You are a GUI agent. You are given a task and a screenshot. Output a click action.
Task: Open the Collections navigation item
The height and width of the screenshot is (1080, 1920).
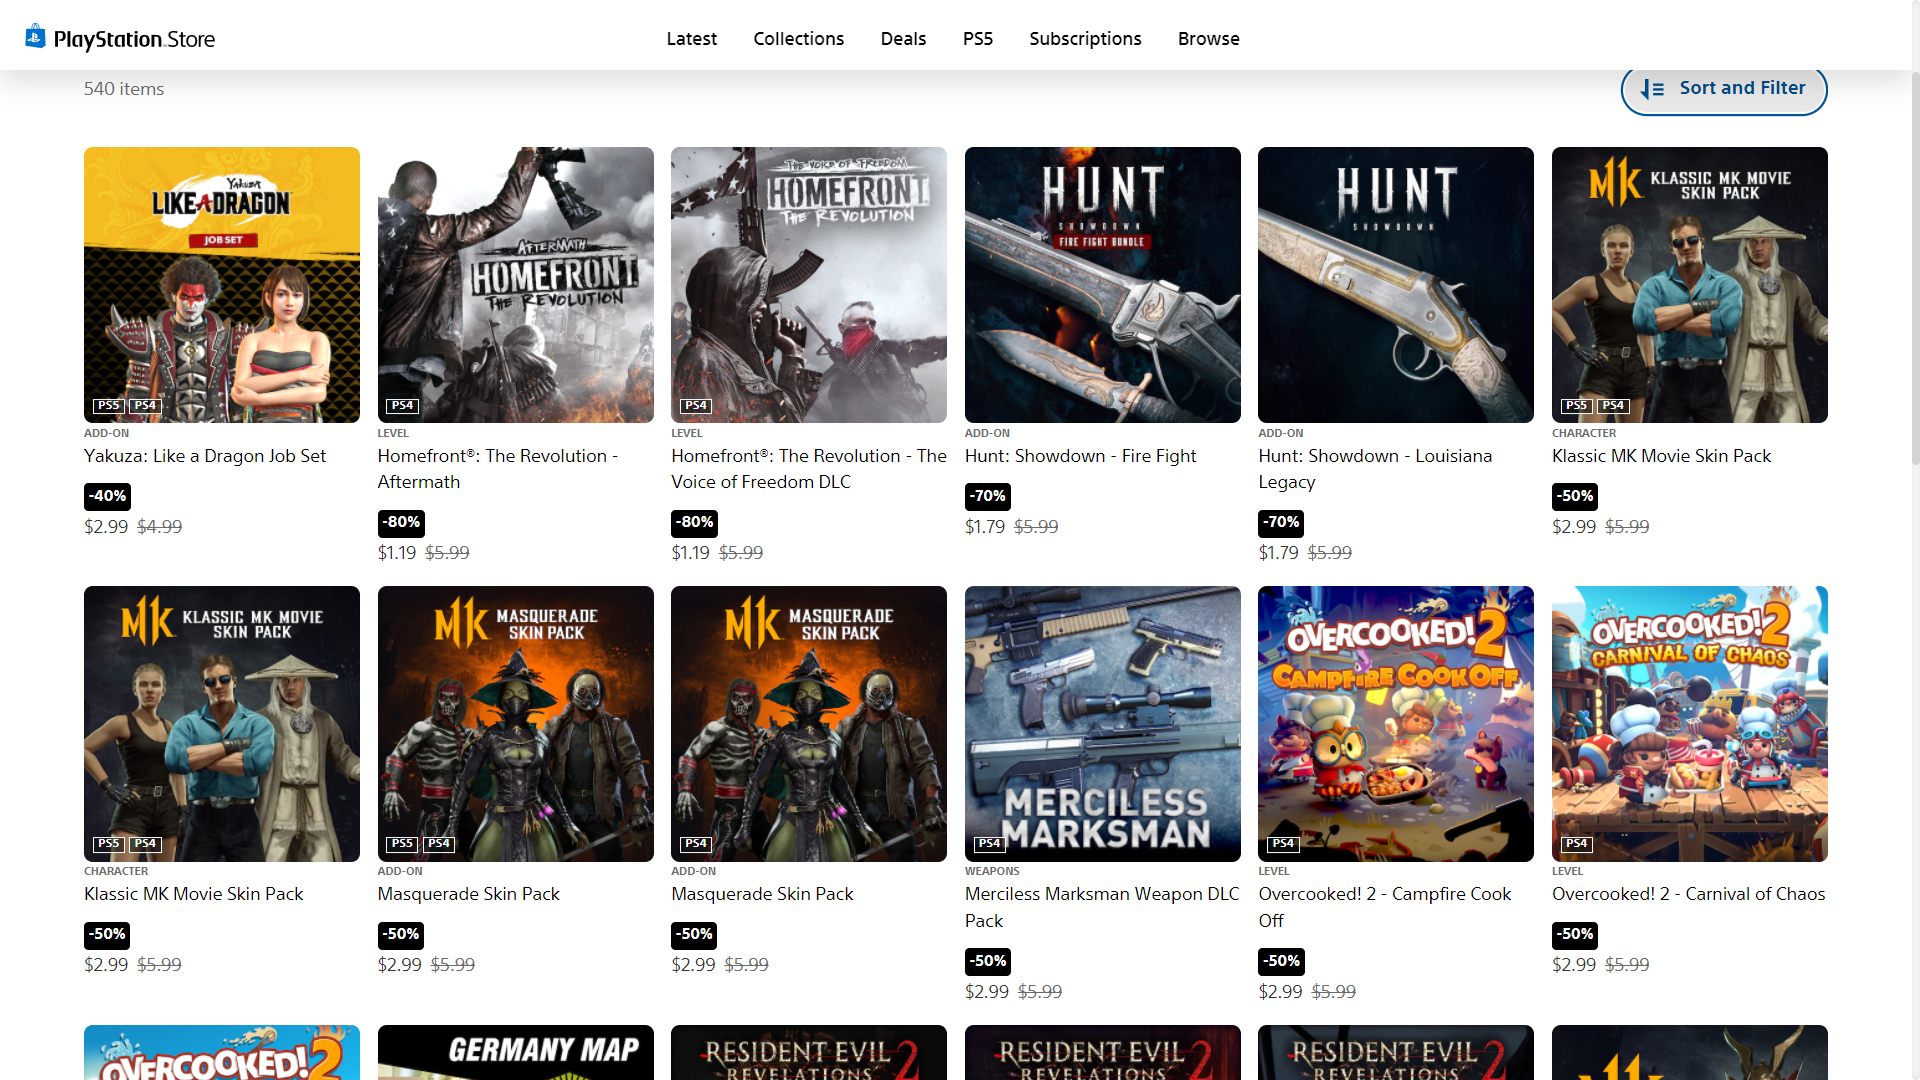pyautogui.click(x=798, y=38)
